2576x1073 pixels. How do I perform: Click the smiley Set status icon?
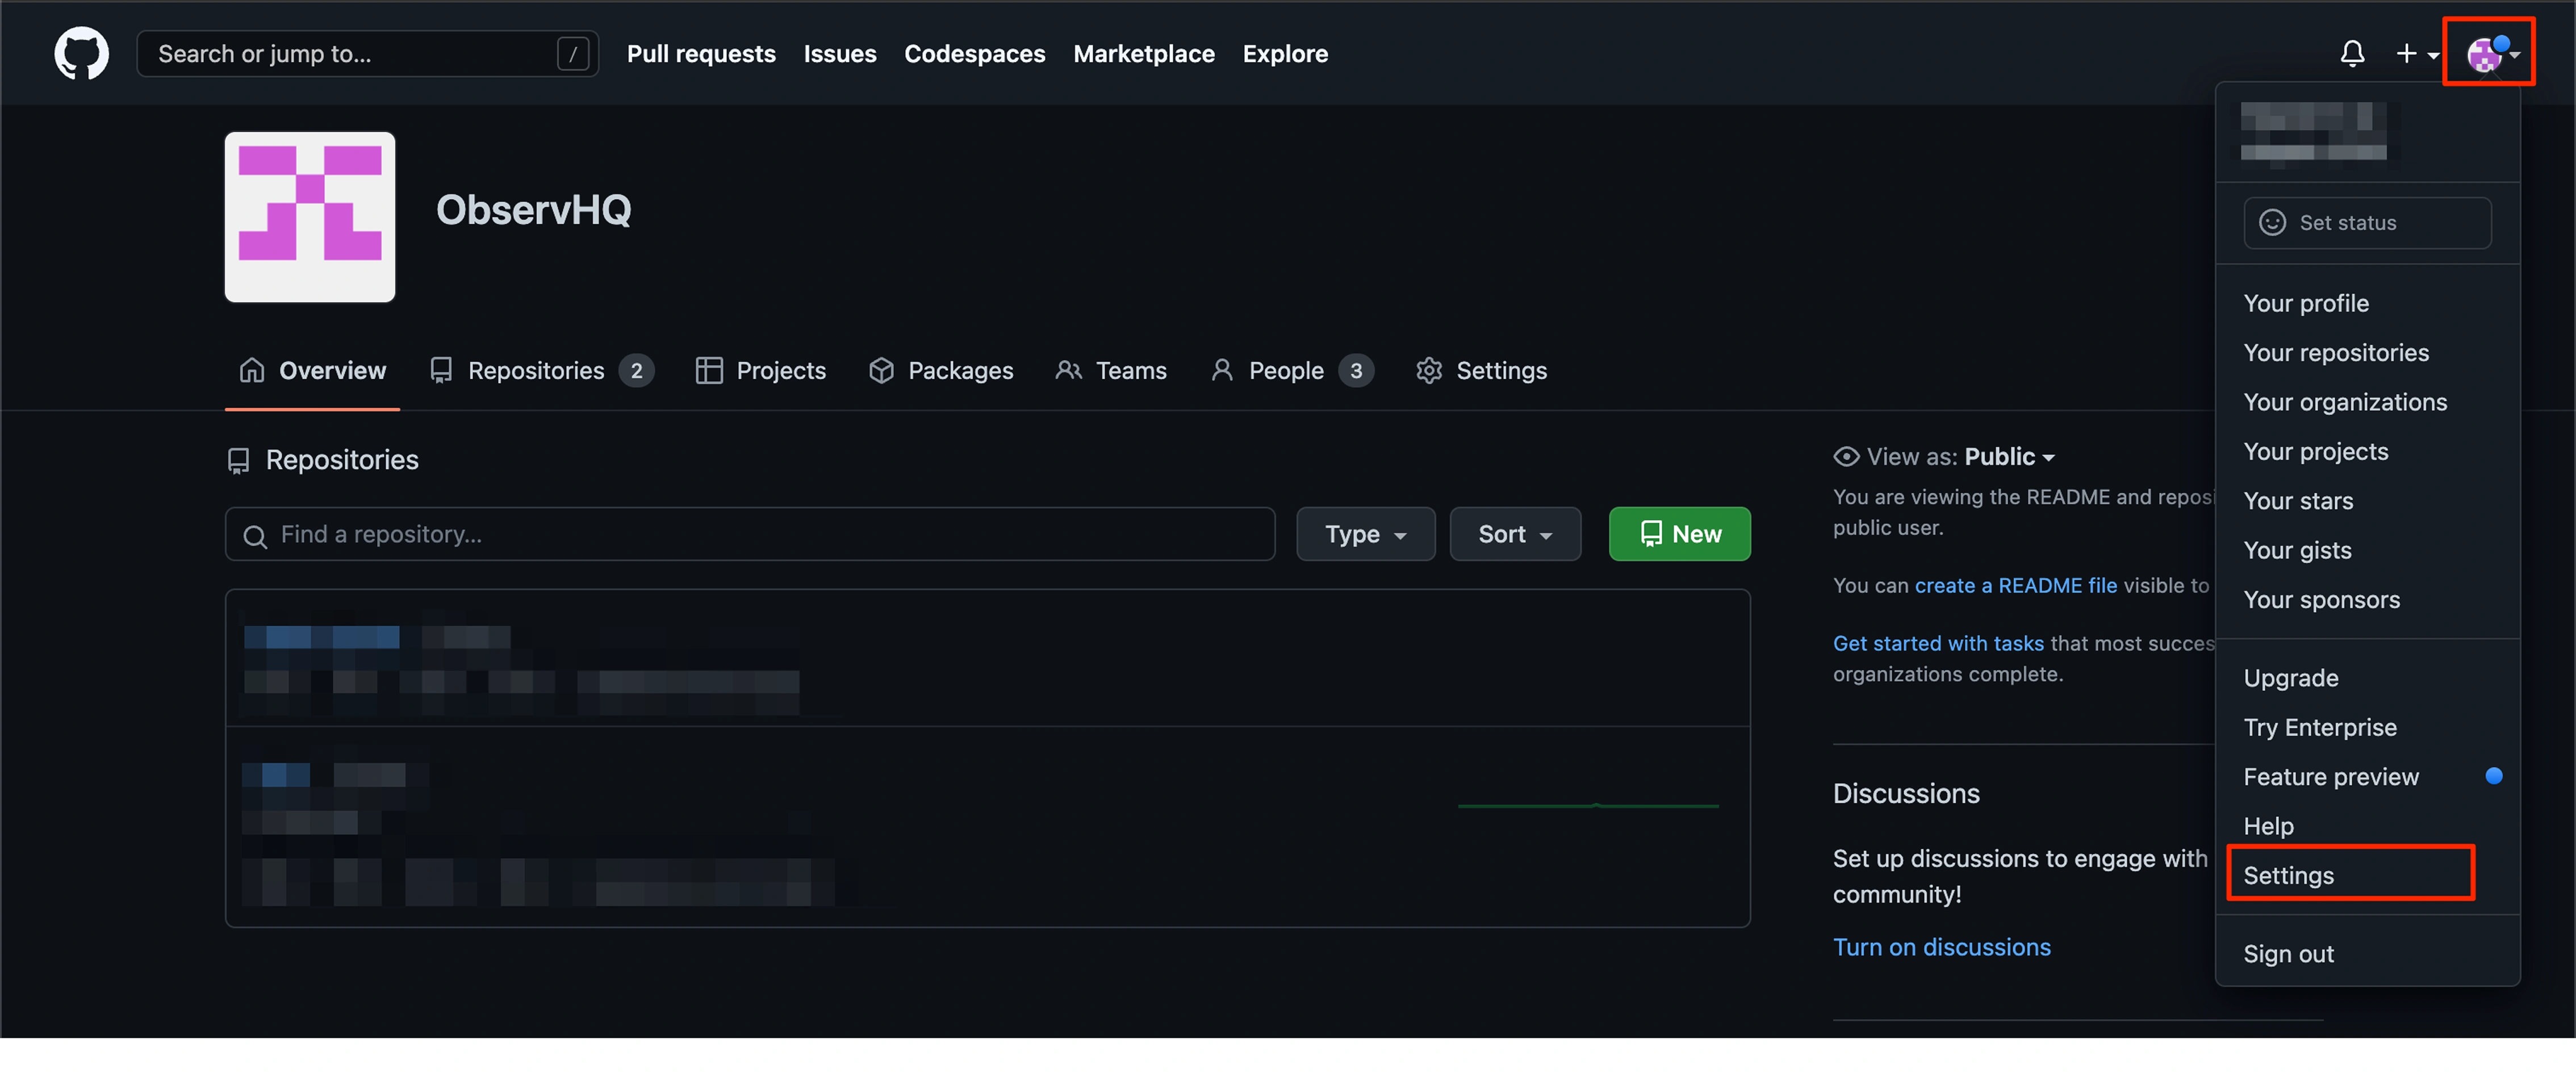click(x=2272, y=222)
